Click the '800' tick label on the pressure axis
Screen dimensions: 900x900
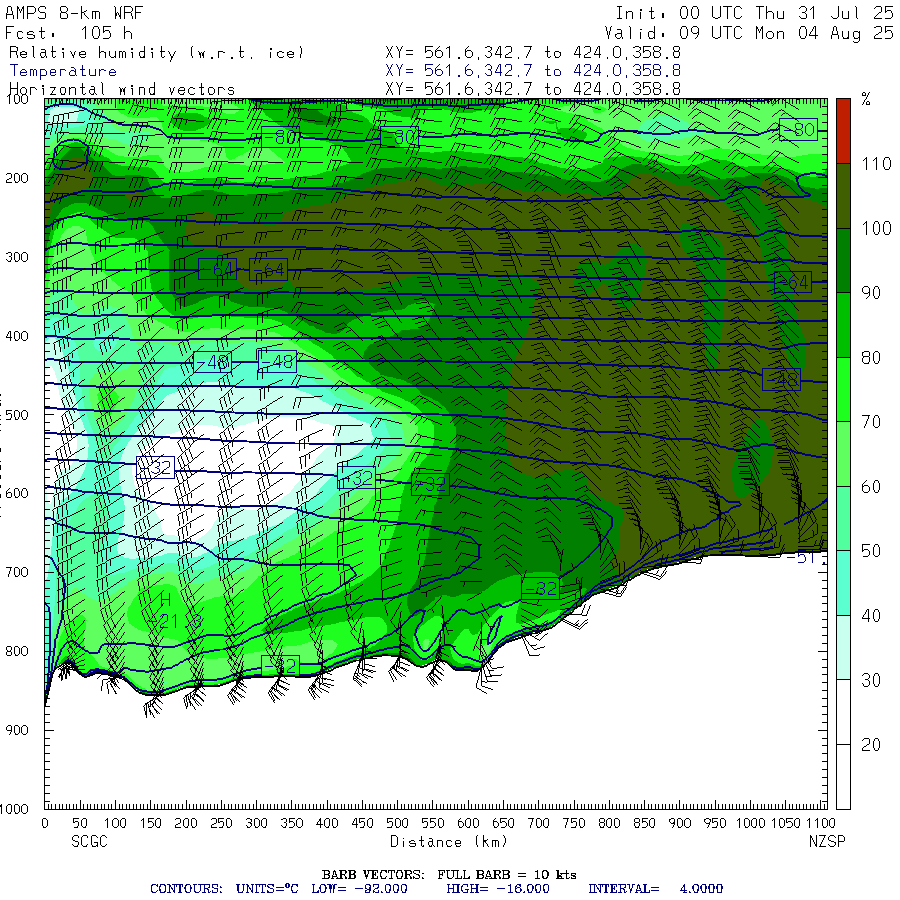pyautogui.click(x=17, y=651)
